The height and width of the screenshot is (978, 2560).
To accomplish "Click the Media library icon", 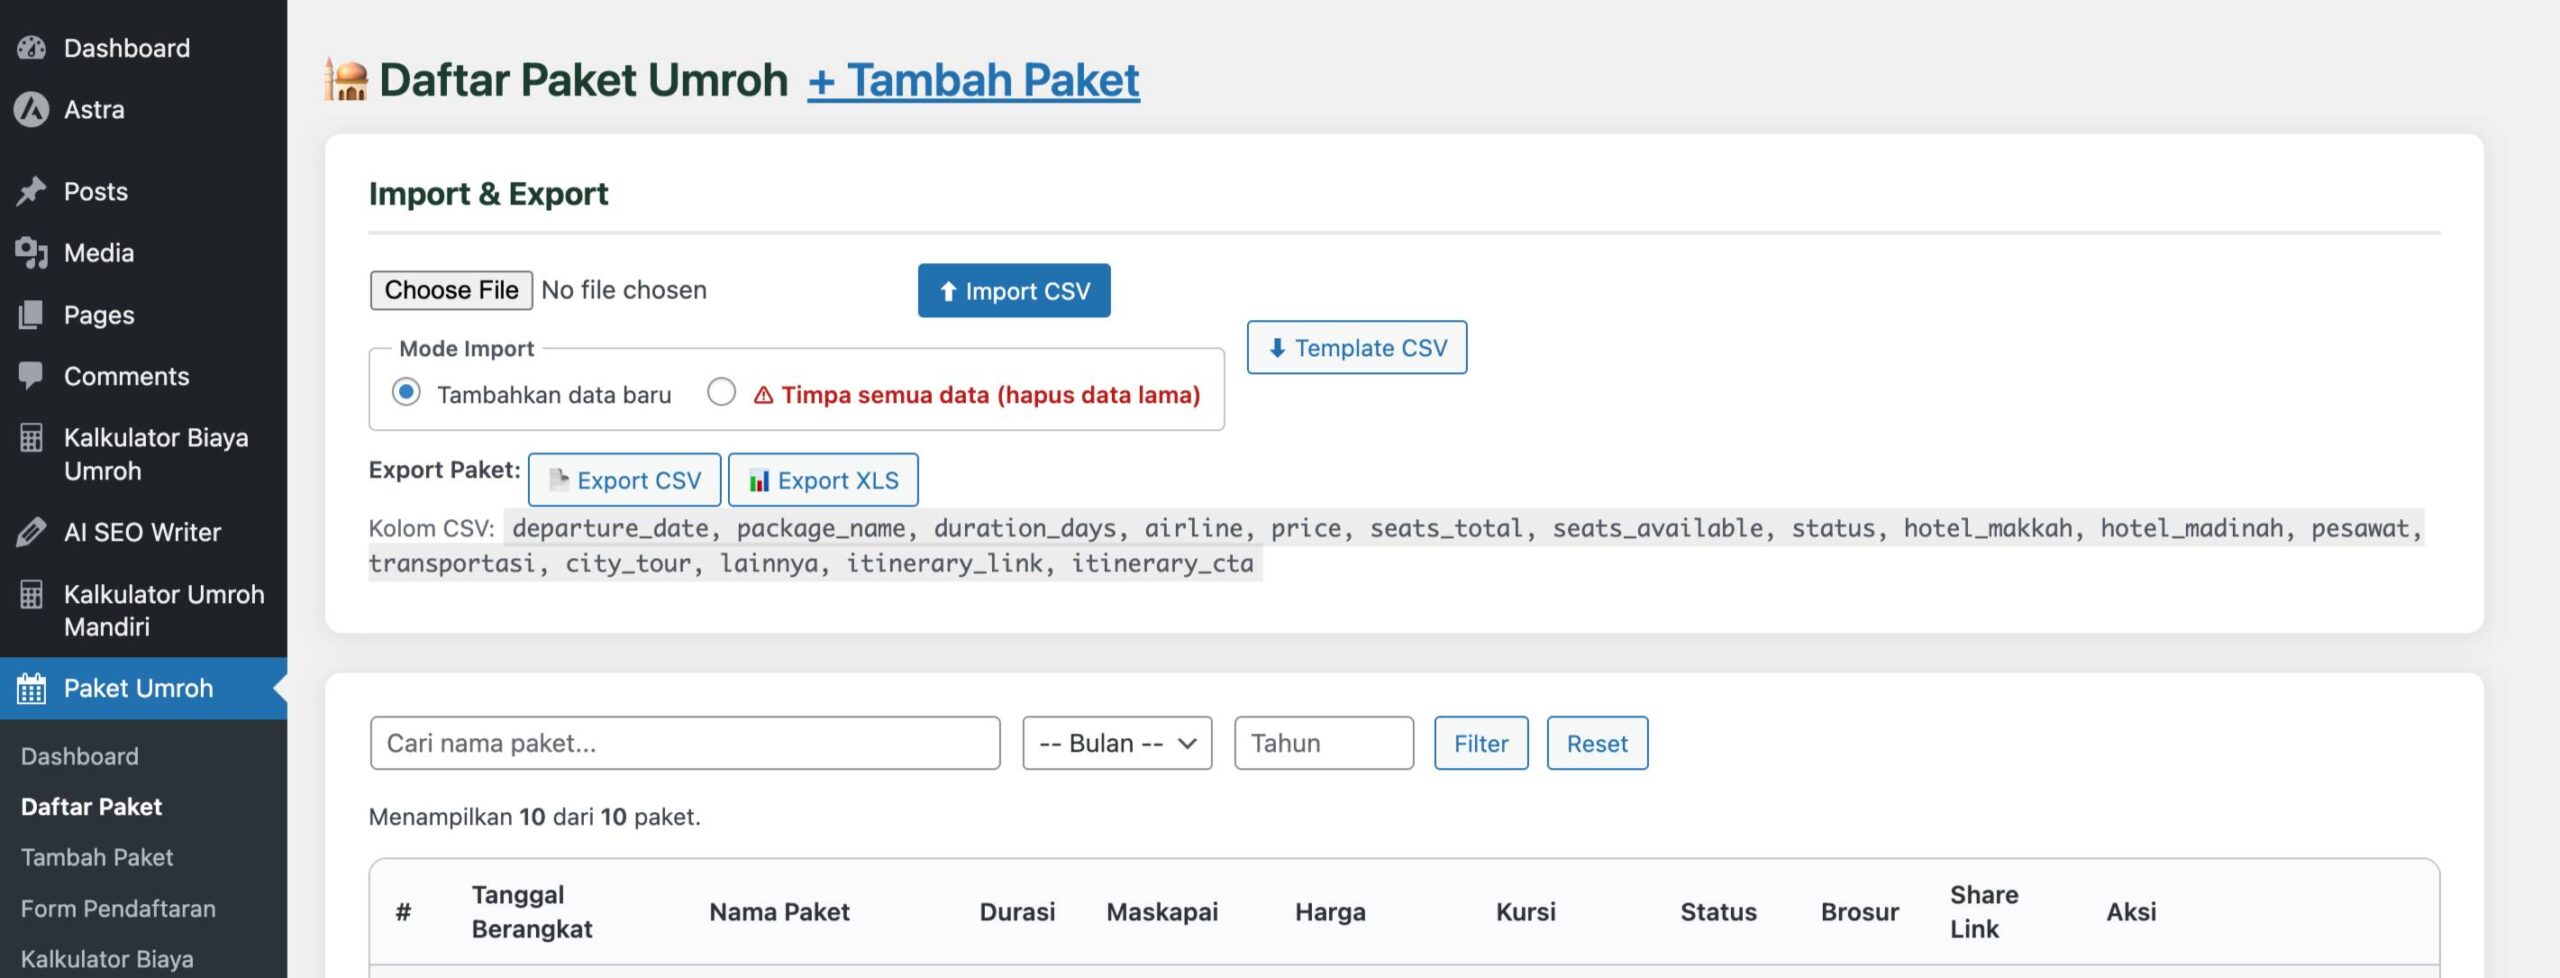I will [x=31, y=253].
